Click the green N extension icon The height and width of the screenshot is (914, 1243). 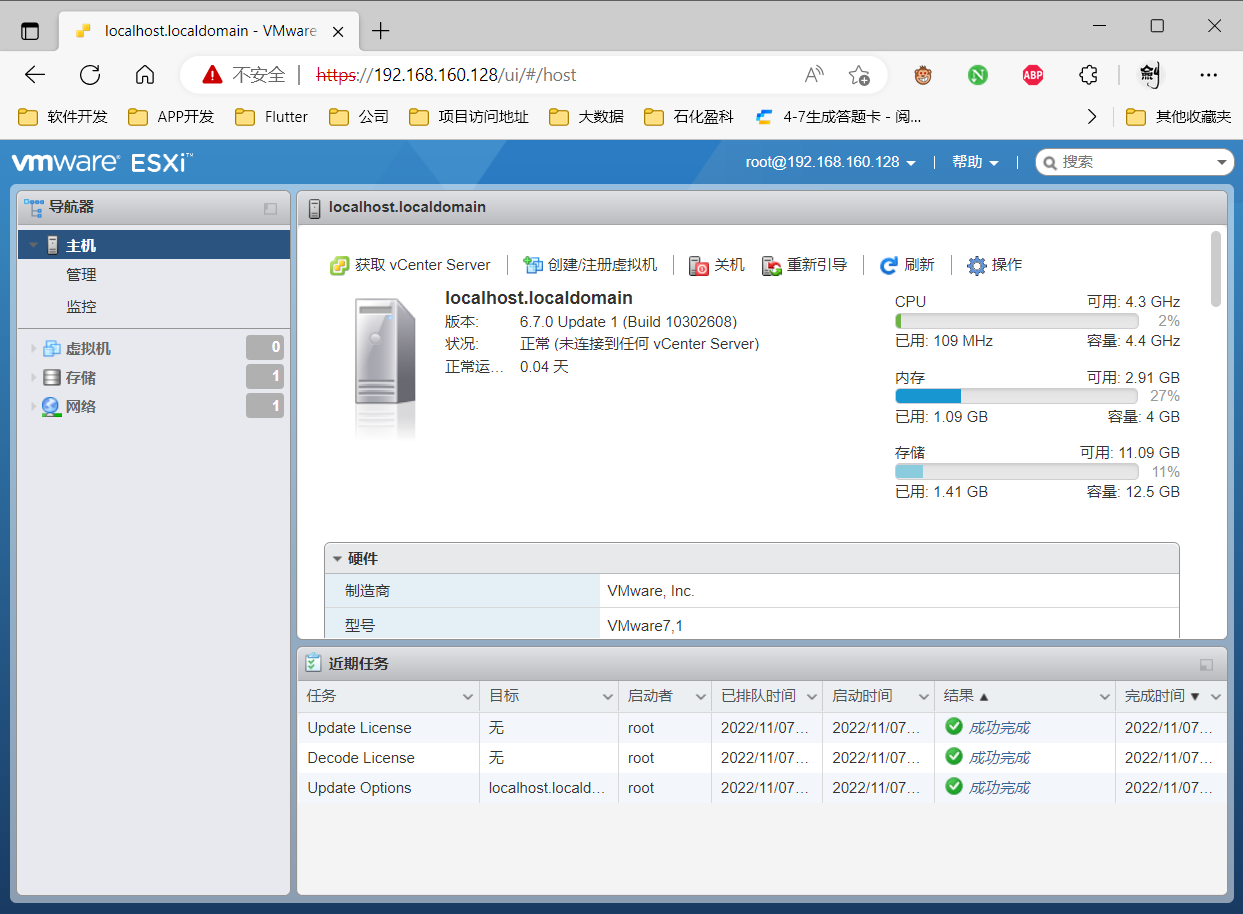(977, 75)
